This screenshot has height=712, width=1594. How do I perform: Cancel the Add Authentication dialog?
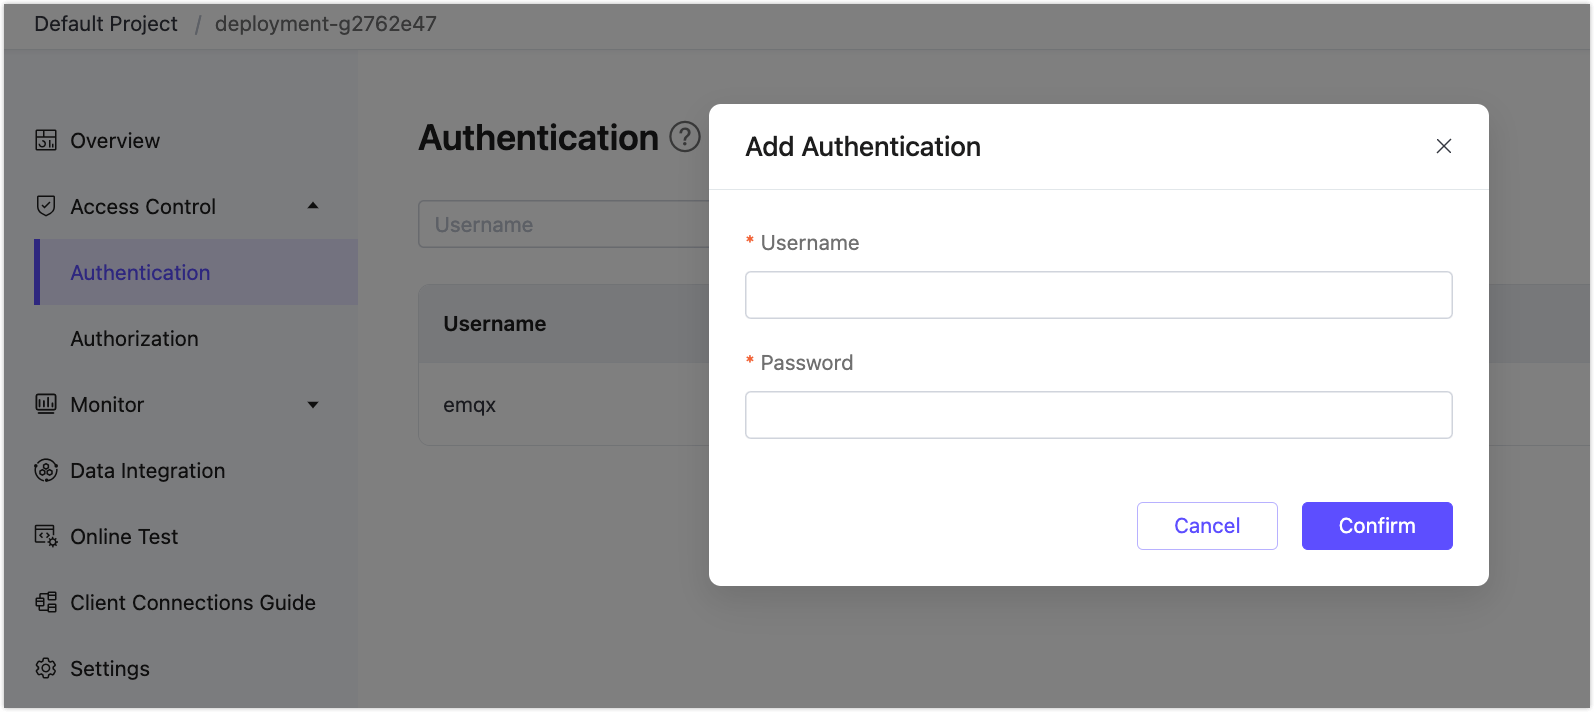click(x=1207, y=525)
